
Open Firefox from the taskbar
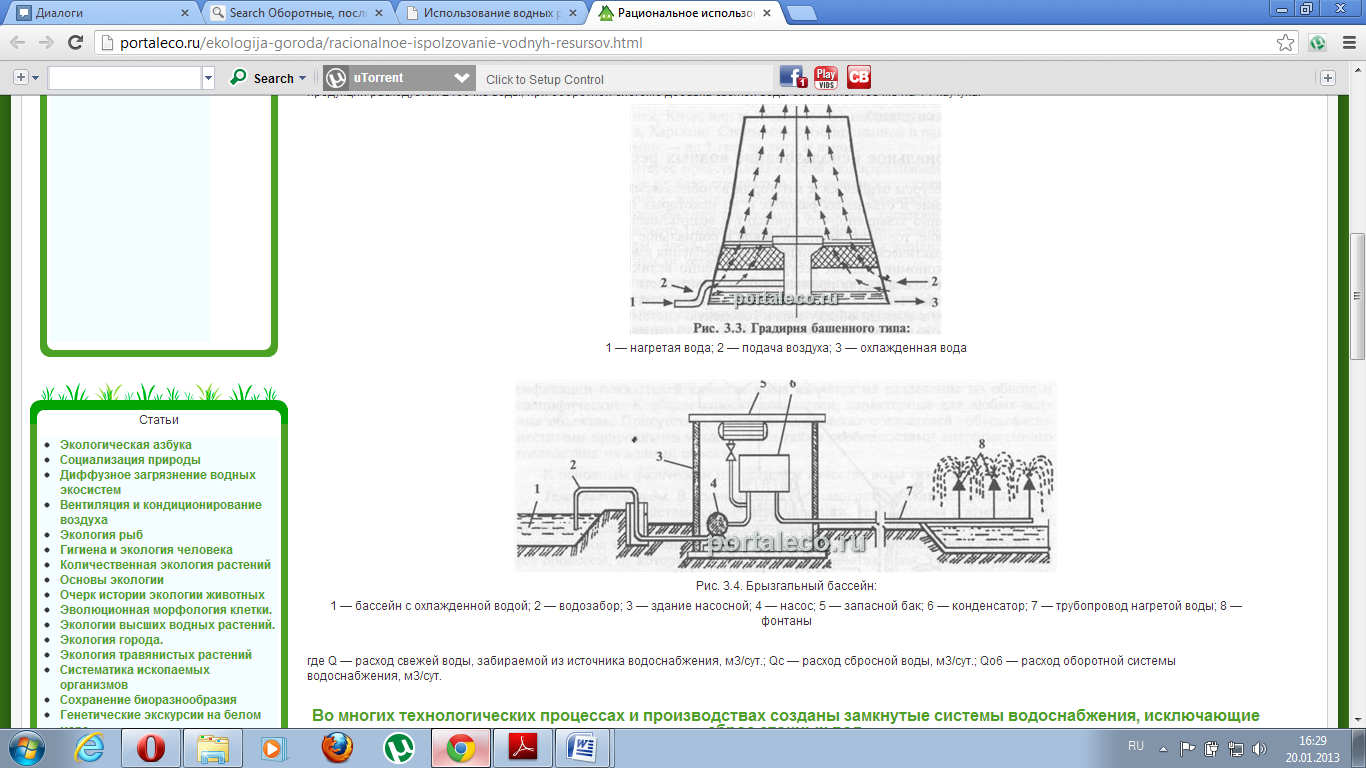[x=338, y=747]
